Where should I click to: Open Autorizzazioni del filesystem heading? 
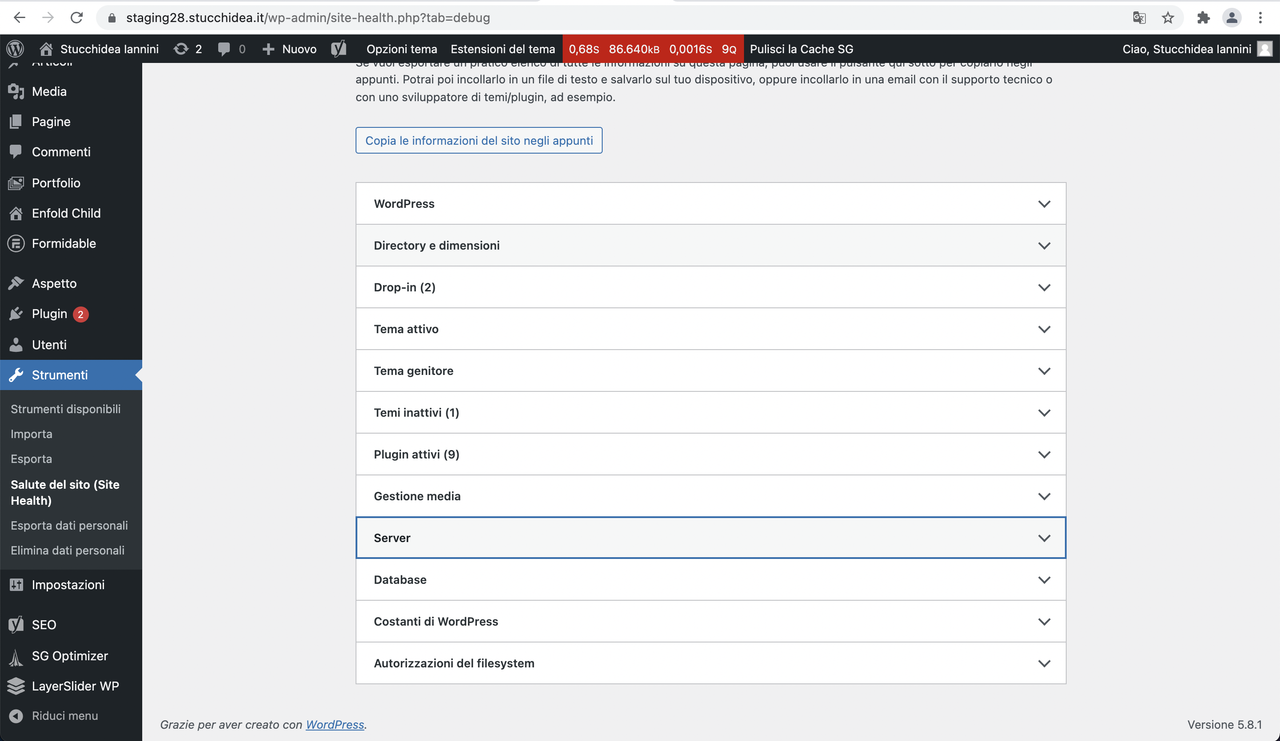(x=711, y=663)
